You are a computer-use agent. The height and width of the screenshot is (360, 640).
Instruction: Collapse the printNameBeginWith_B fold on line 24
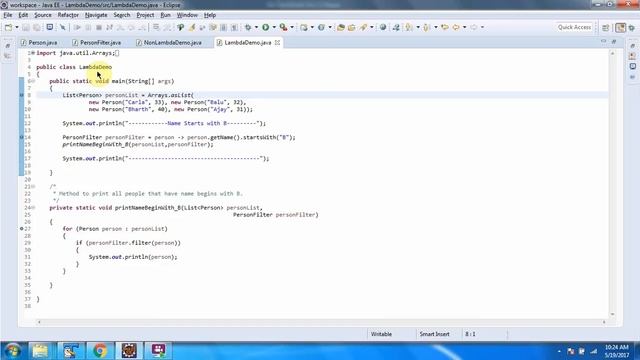pos(33,208)
